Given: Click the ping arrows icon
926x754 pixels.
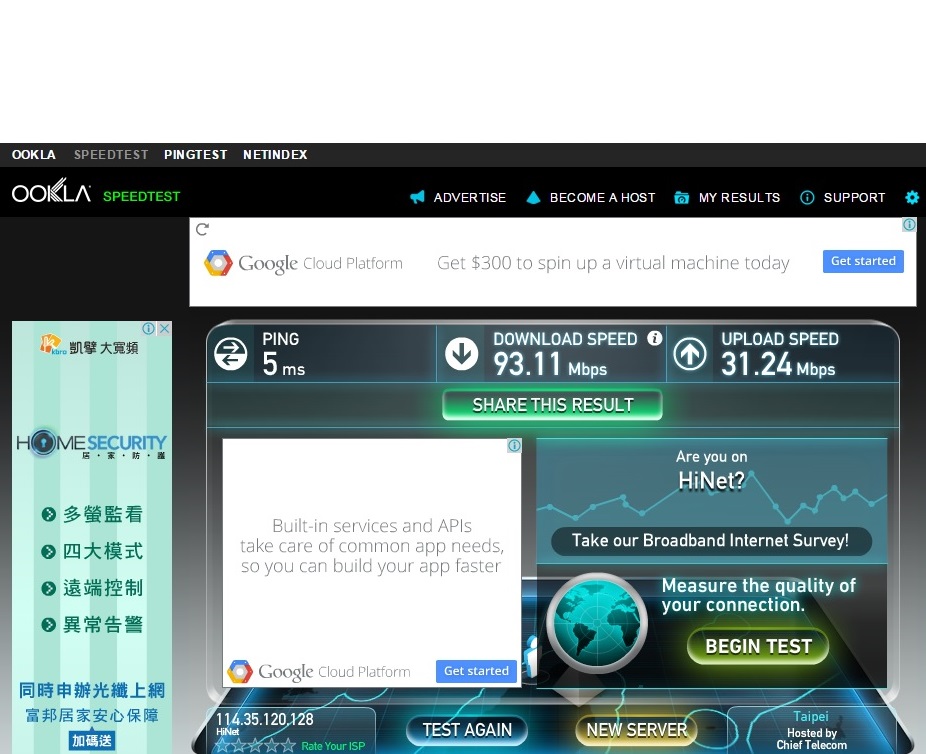Looking at the screenshot, I should tap(230, 354).
